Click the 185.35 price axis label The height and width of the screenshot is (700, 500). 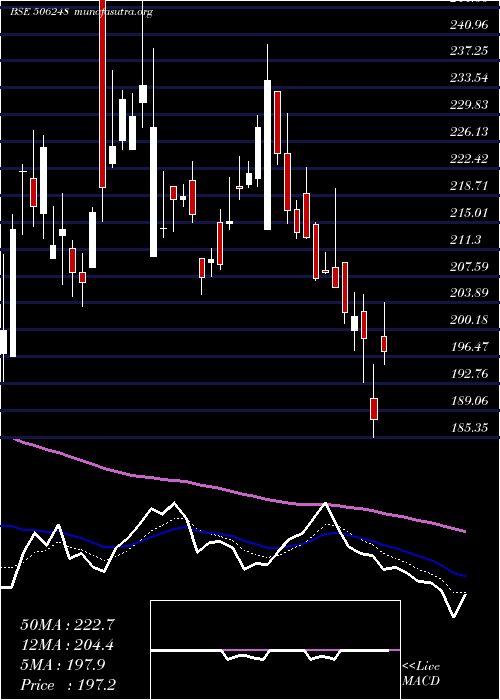469,428
